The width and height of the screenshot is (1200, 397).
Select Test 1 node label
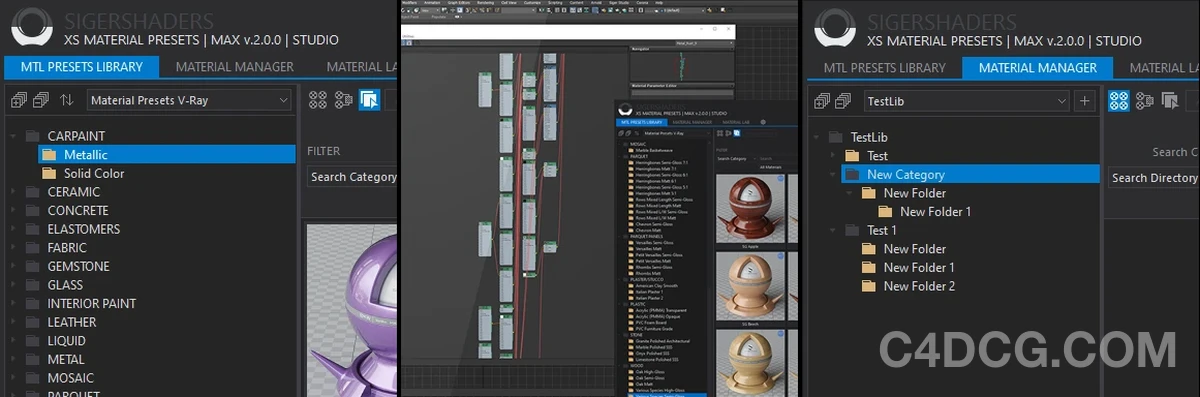coord(882,230)
